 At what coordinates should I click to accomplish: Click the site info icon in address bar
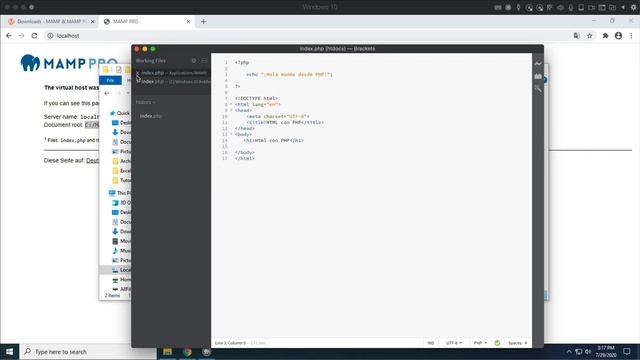click(x=50, y=36)
